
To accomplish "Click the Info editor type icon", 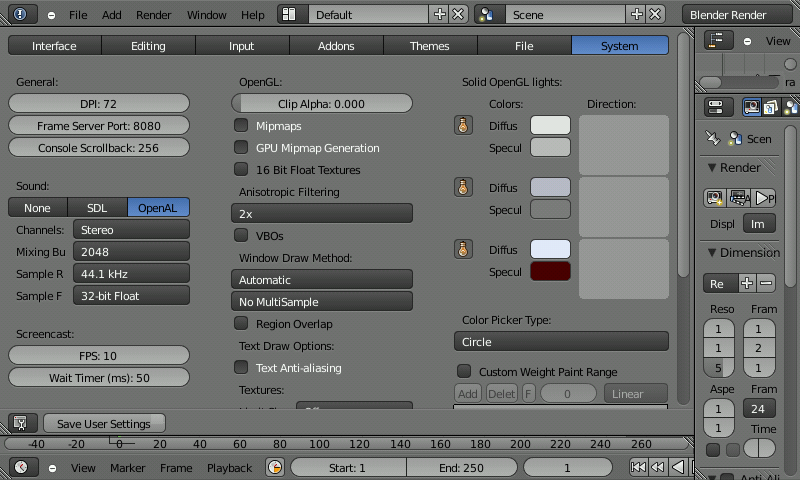I will [x=22, y=15].
